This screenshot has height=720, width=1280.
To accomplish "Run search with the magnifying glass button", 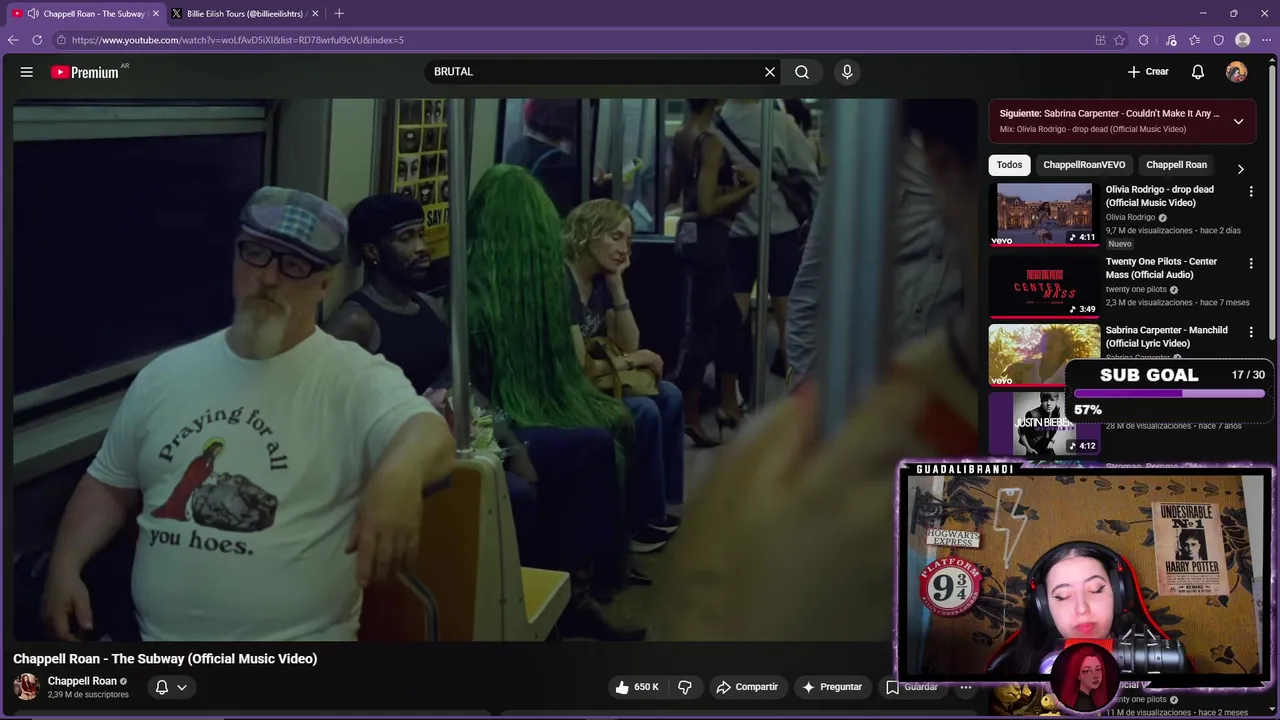I will point(802,72).
